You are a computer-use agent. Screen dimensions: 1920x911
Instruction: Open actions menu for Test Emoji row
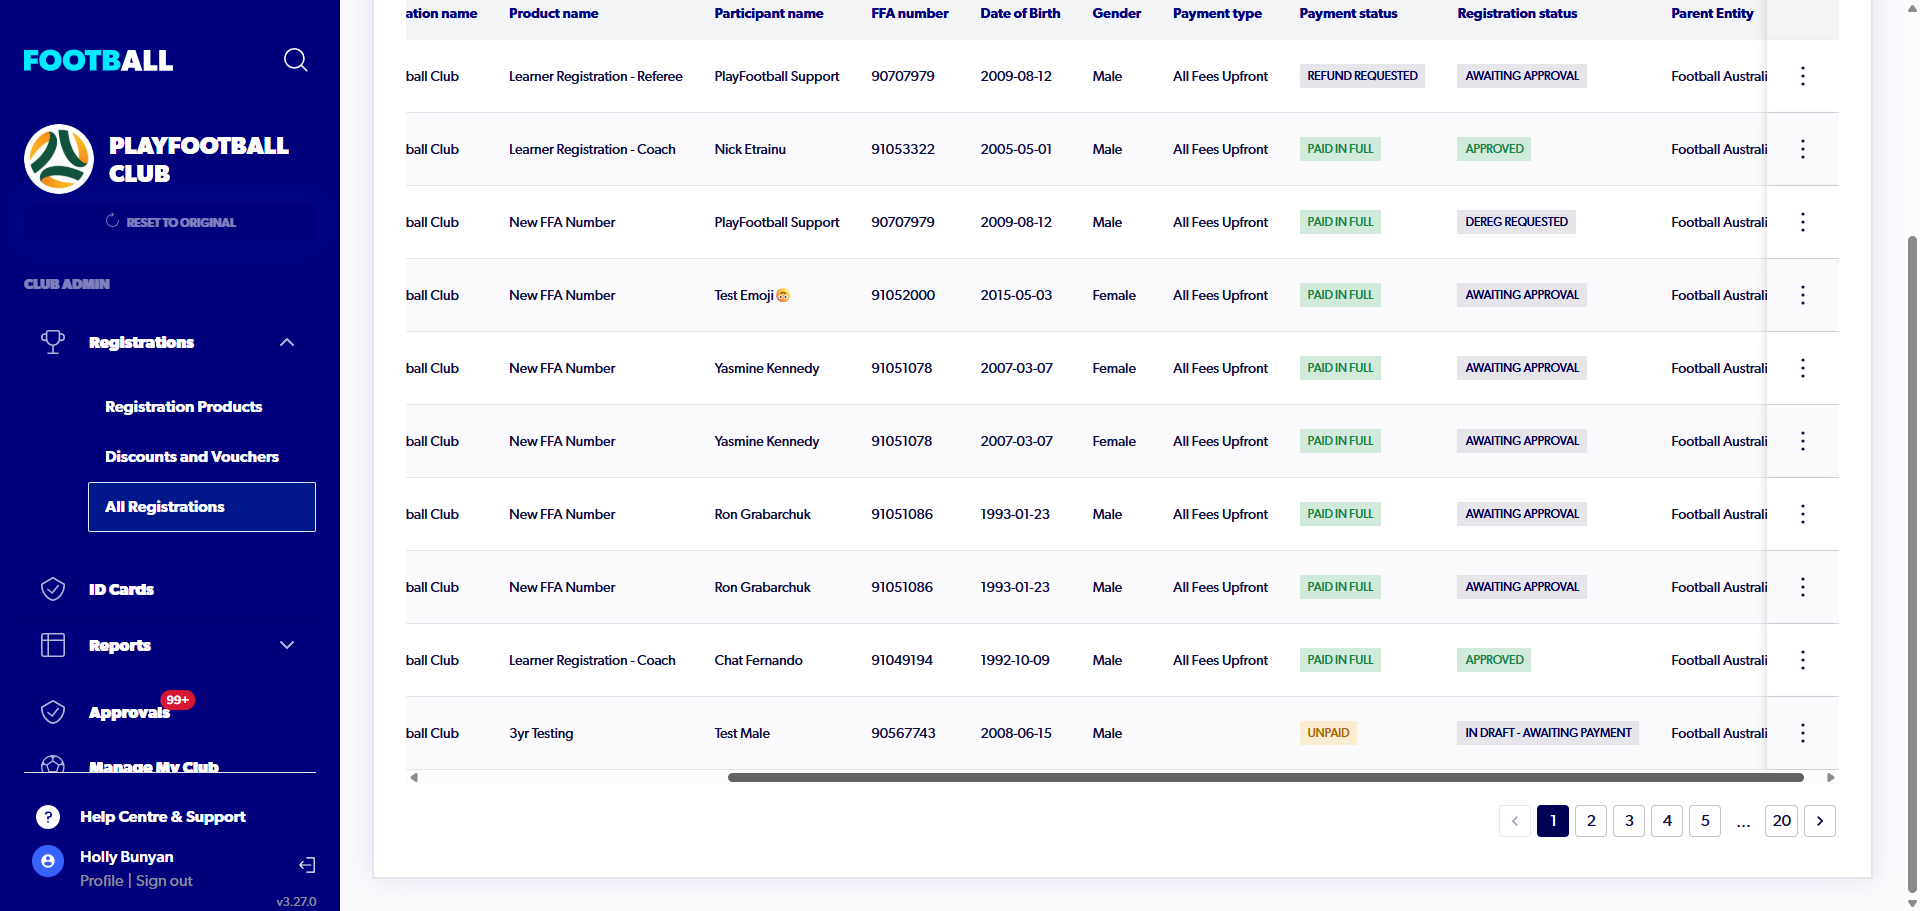tap(1803, 295)
